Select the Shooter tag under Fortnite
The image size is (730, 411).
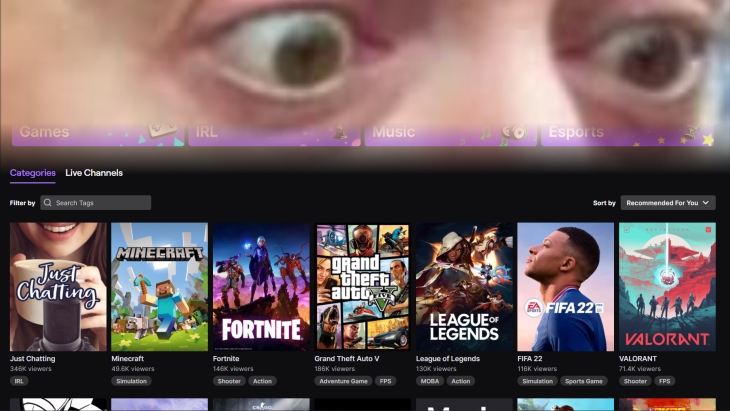[229, 381]
